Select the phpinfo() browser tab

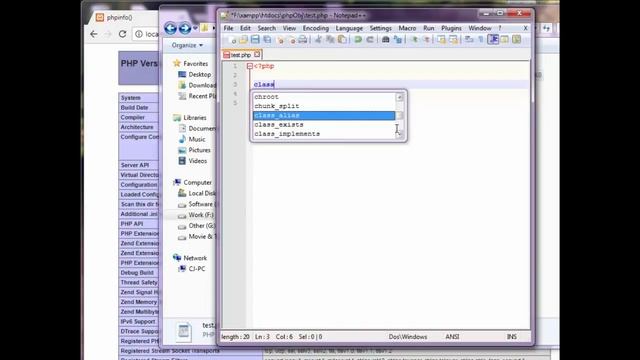(x=119, y=18)
